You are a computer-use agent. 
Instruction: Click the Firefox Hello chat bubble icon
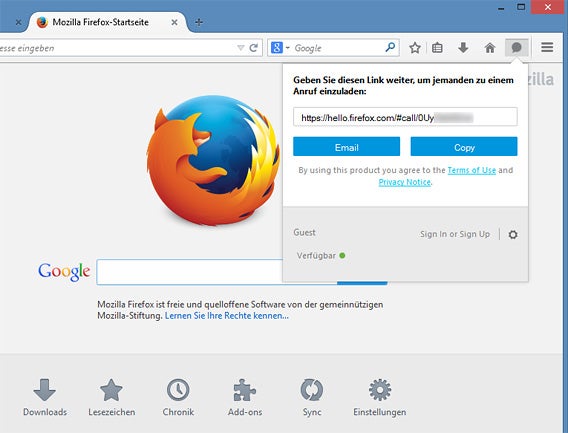tap(517, 47)
